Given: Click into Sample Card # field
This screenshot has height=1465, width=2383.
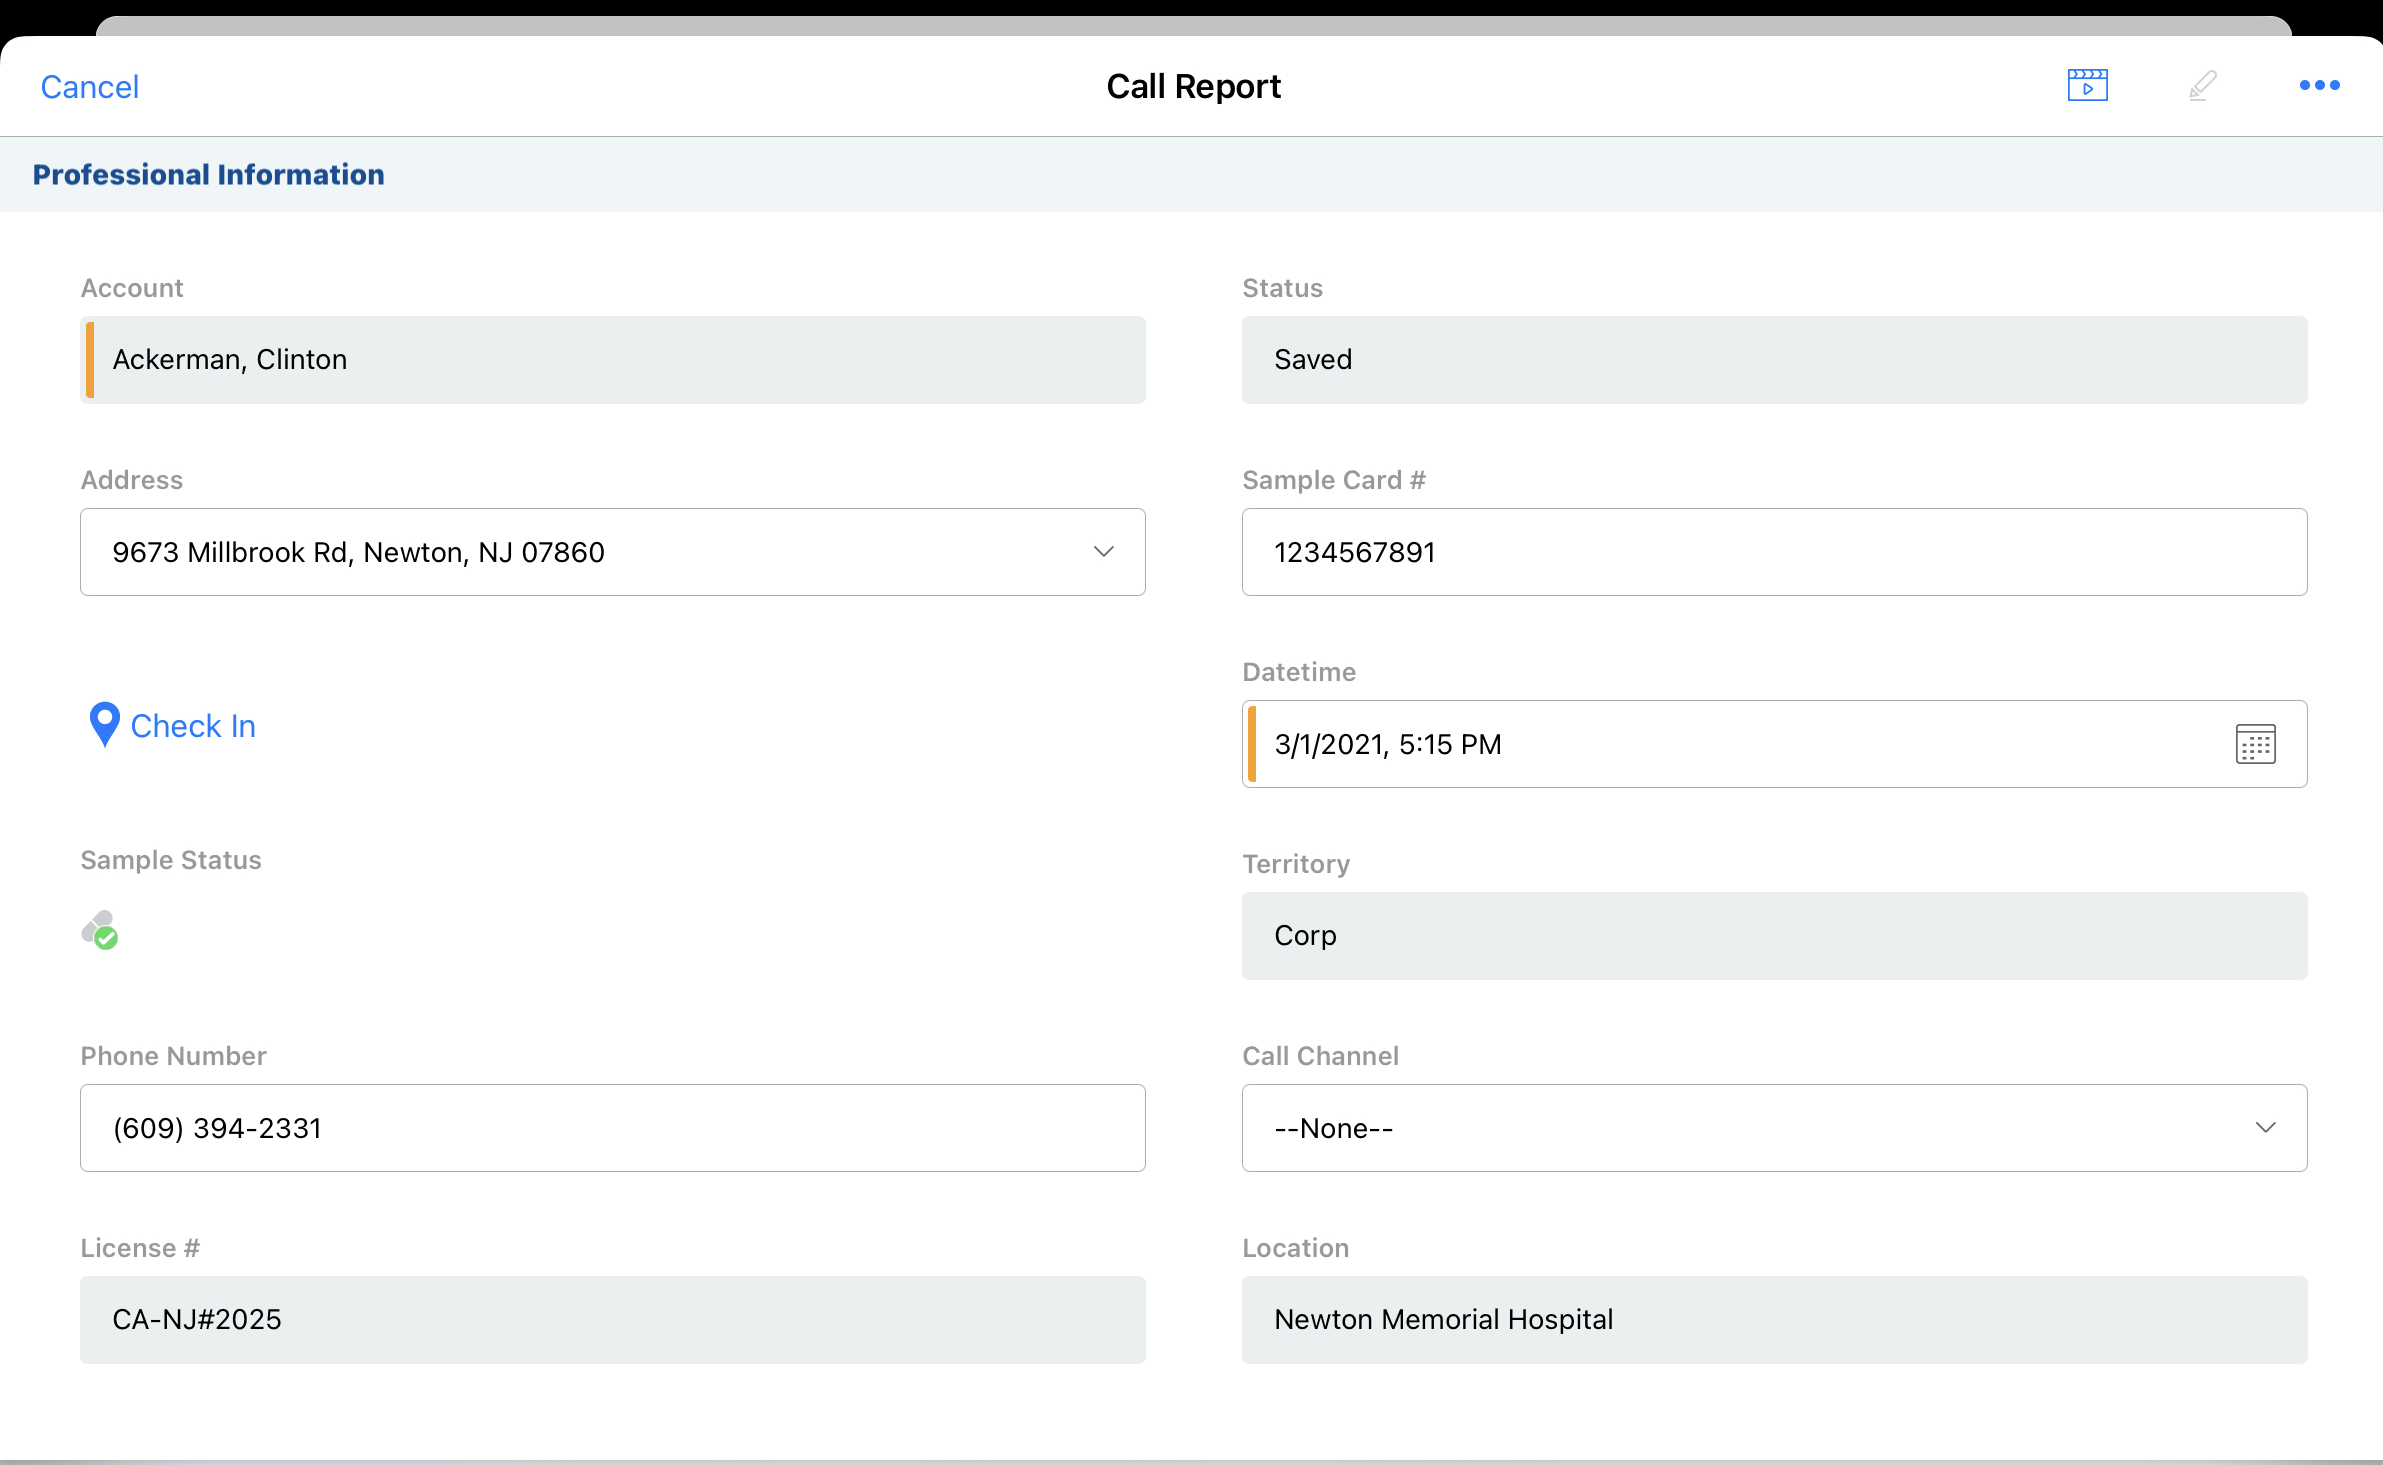Looking at the screenshot, I should click(1773, 552).
